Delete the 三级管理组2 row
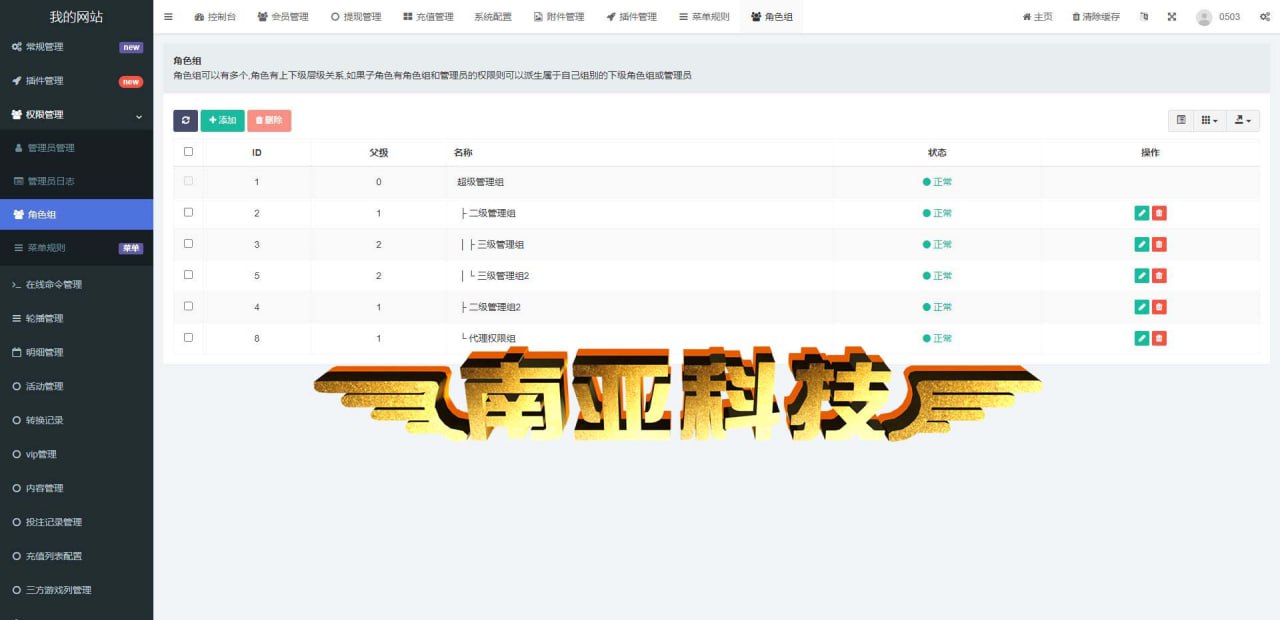 coord(1159,276)
